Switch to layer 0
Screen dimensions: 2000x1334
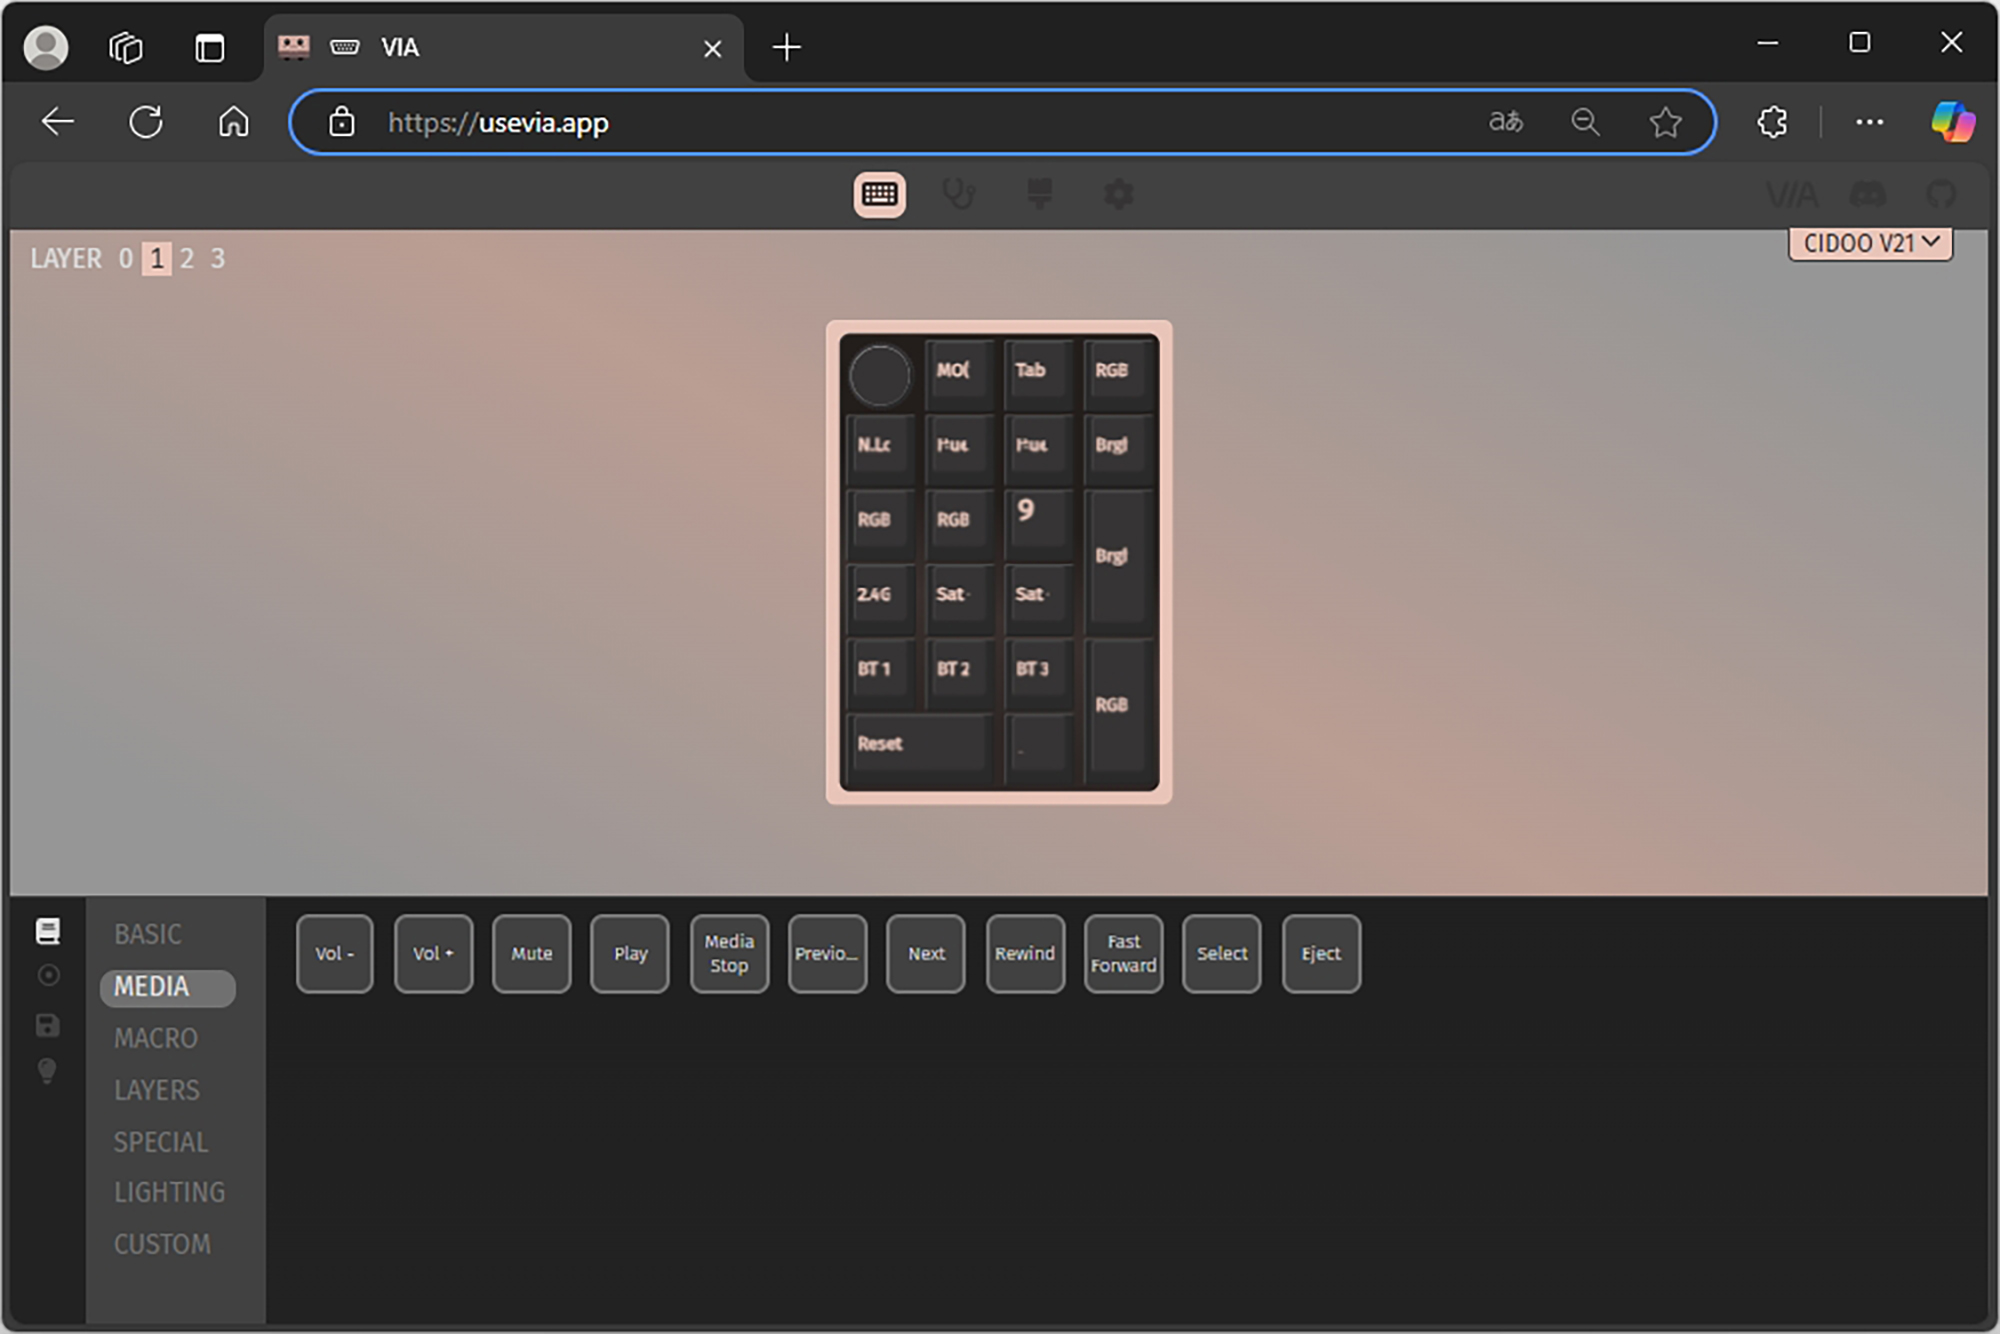(126, 259)
